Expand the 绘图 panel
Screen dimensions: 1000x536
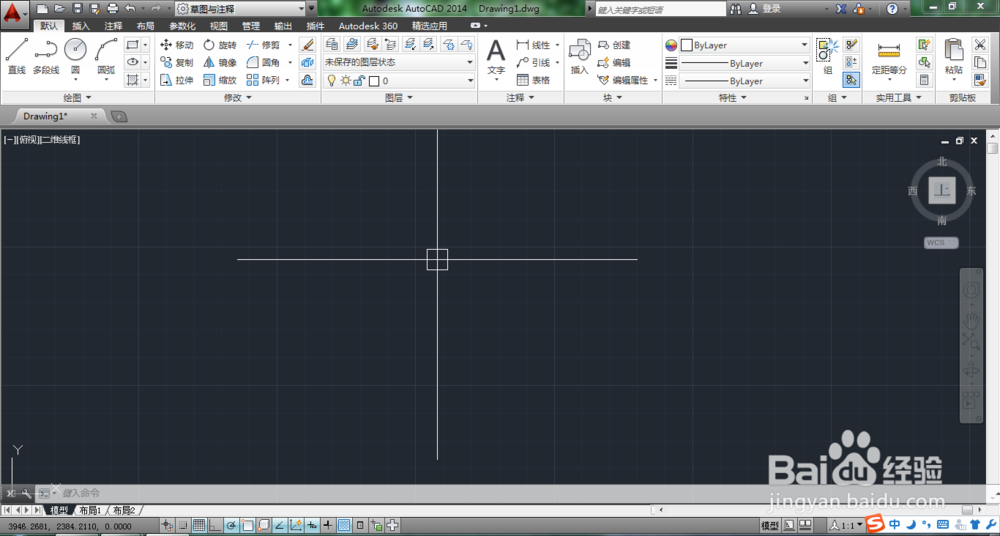point(77,98)
